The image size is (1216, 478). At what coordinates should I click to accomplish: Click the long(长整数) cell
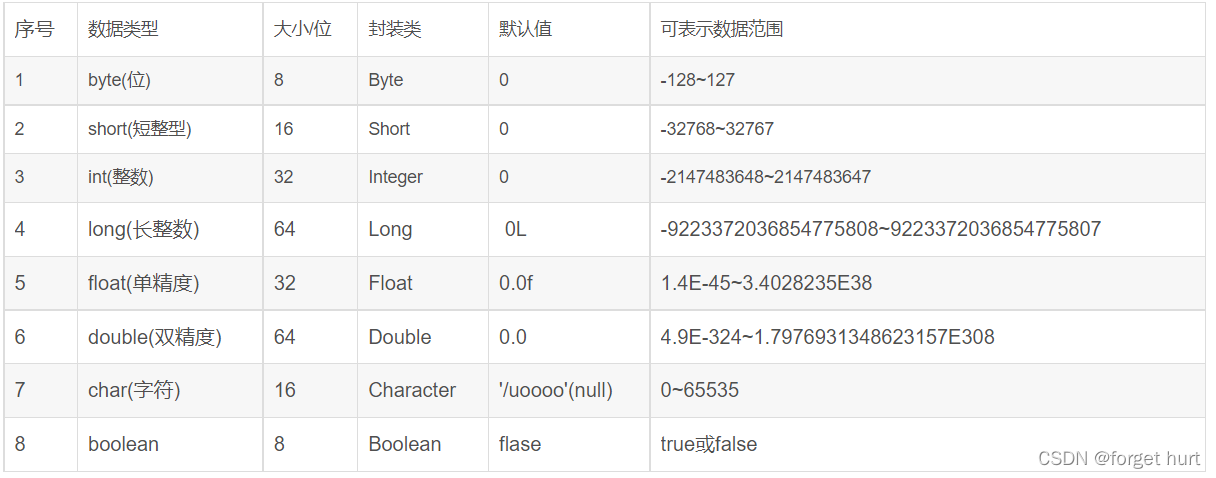coord(170,229)
